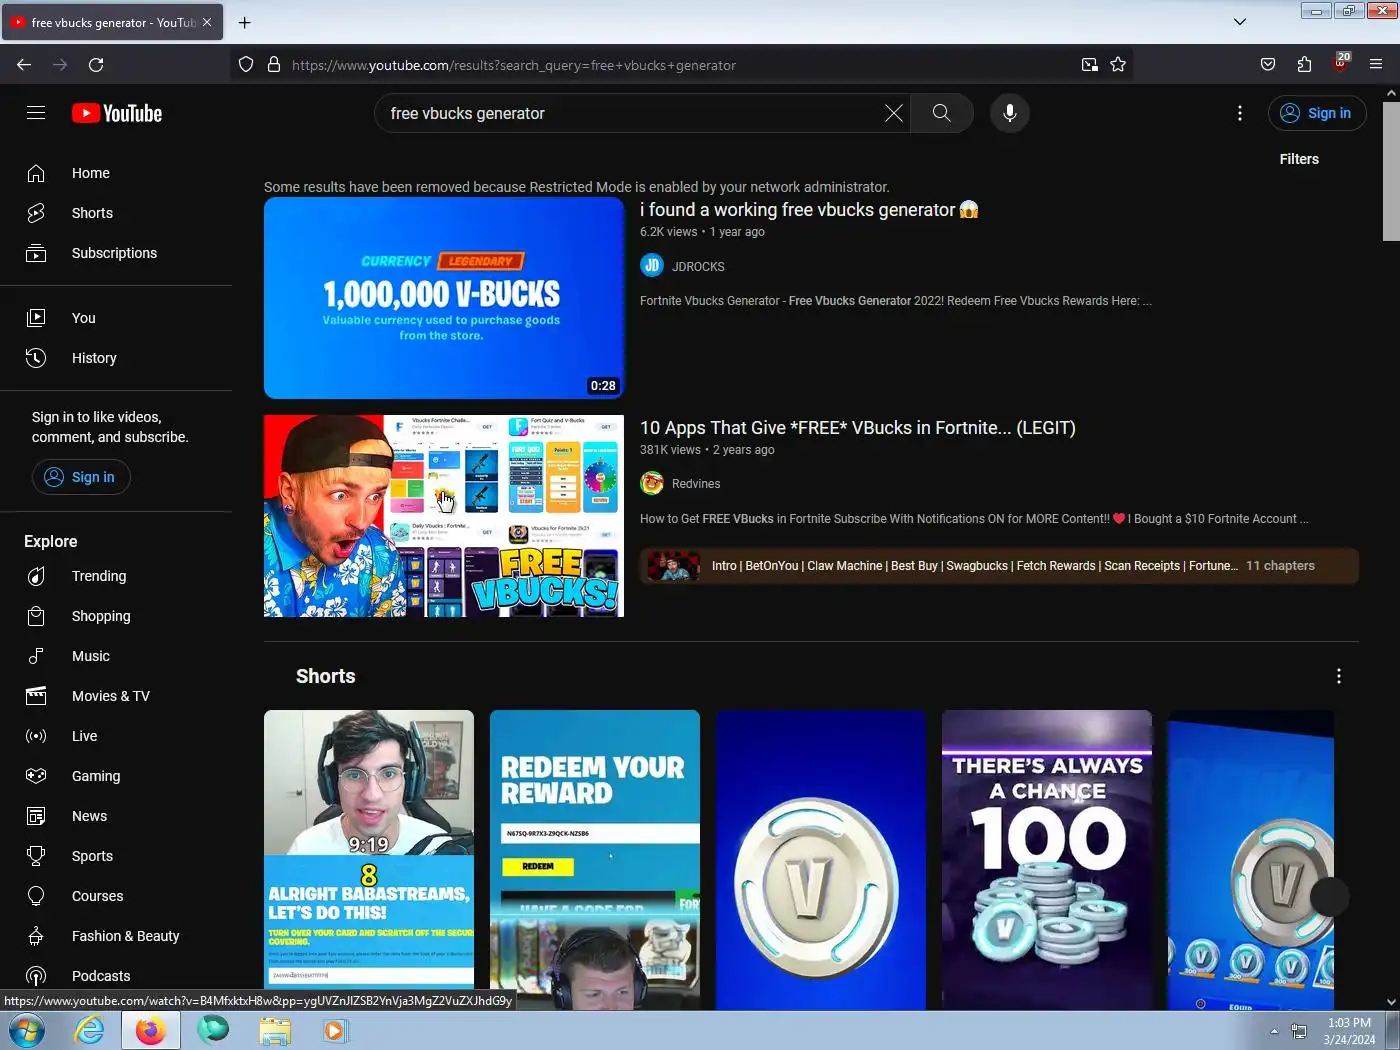Click the browser Back arrow

point(24,65)
